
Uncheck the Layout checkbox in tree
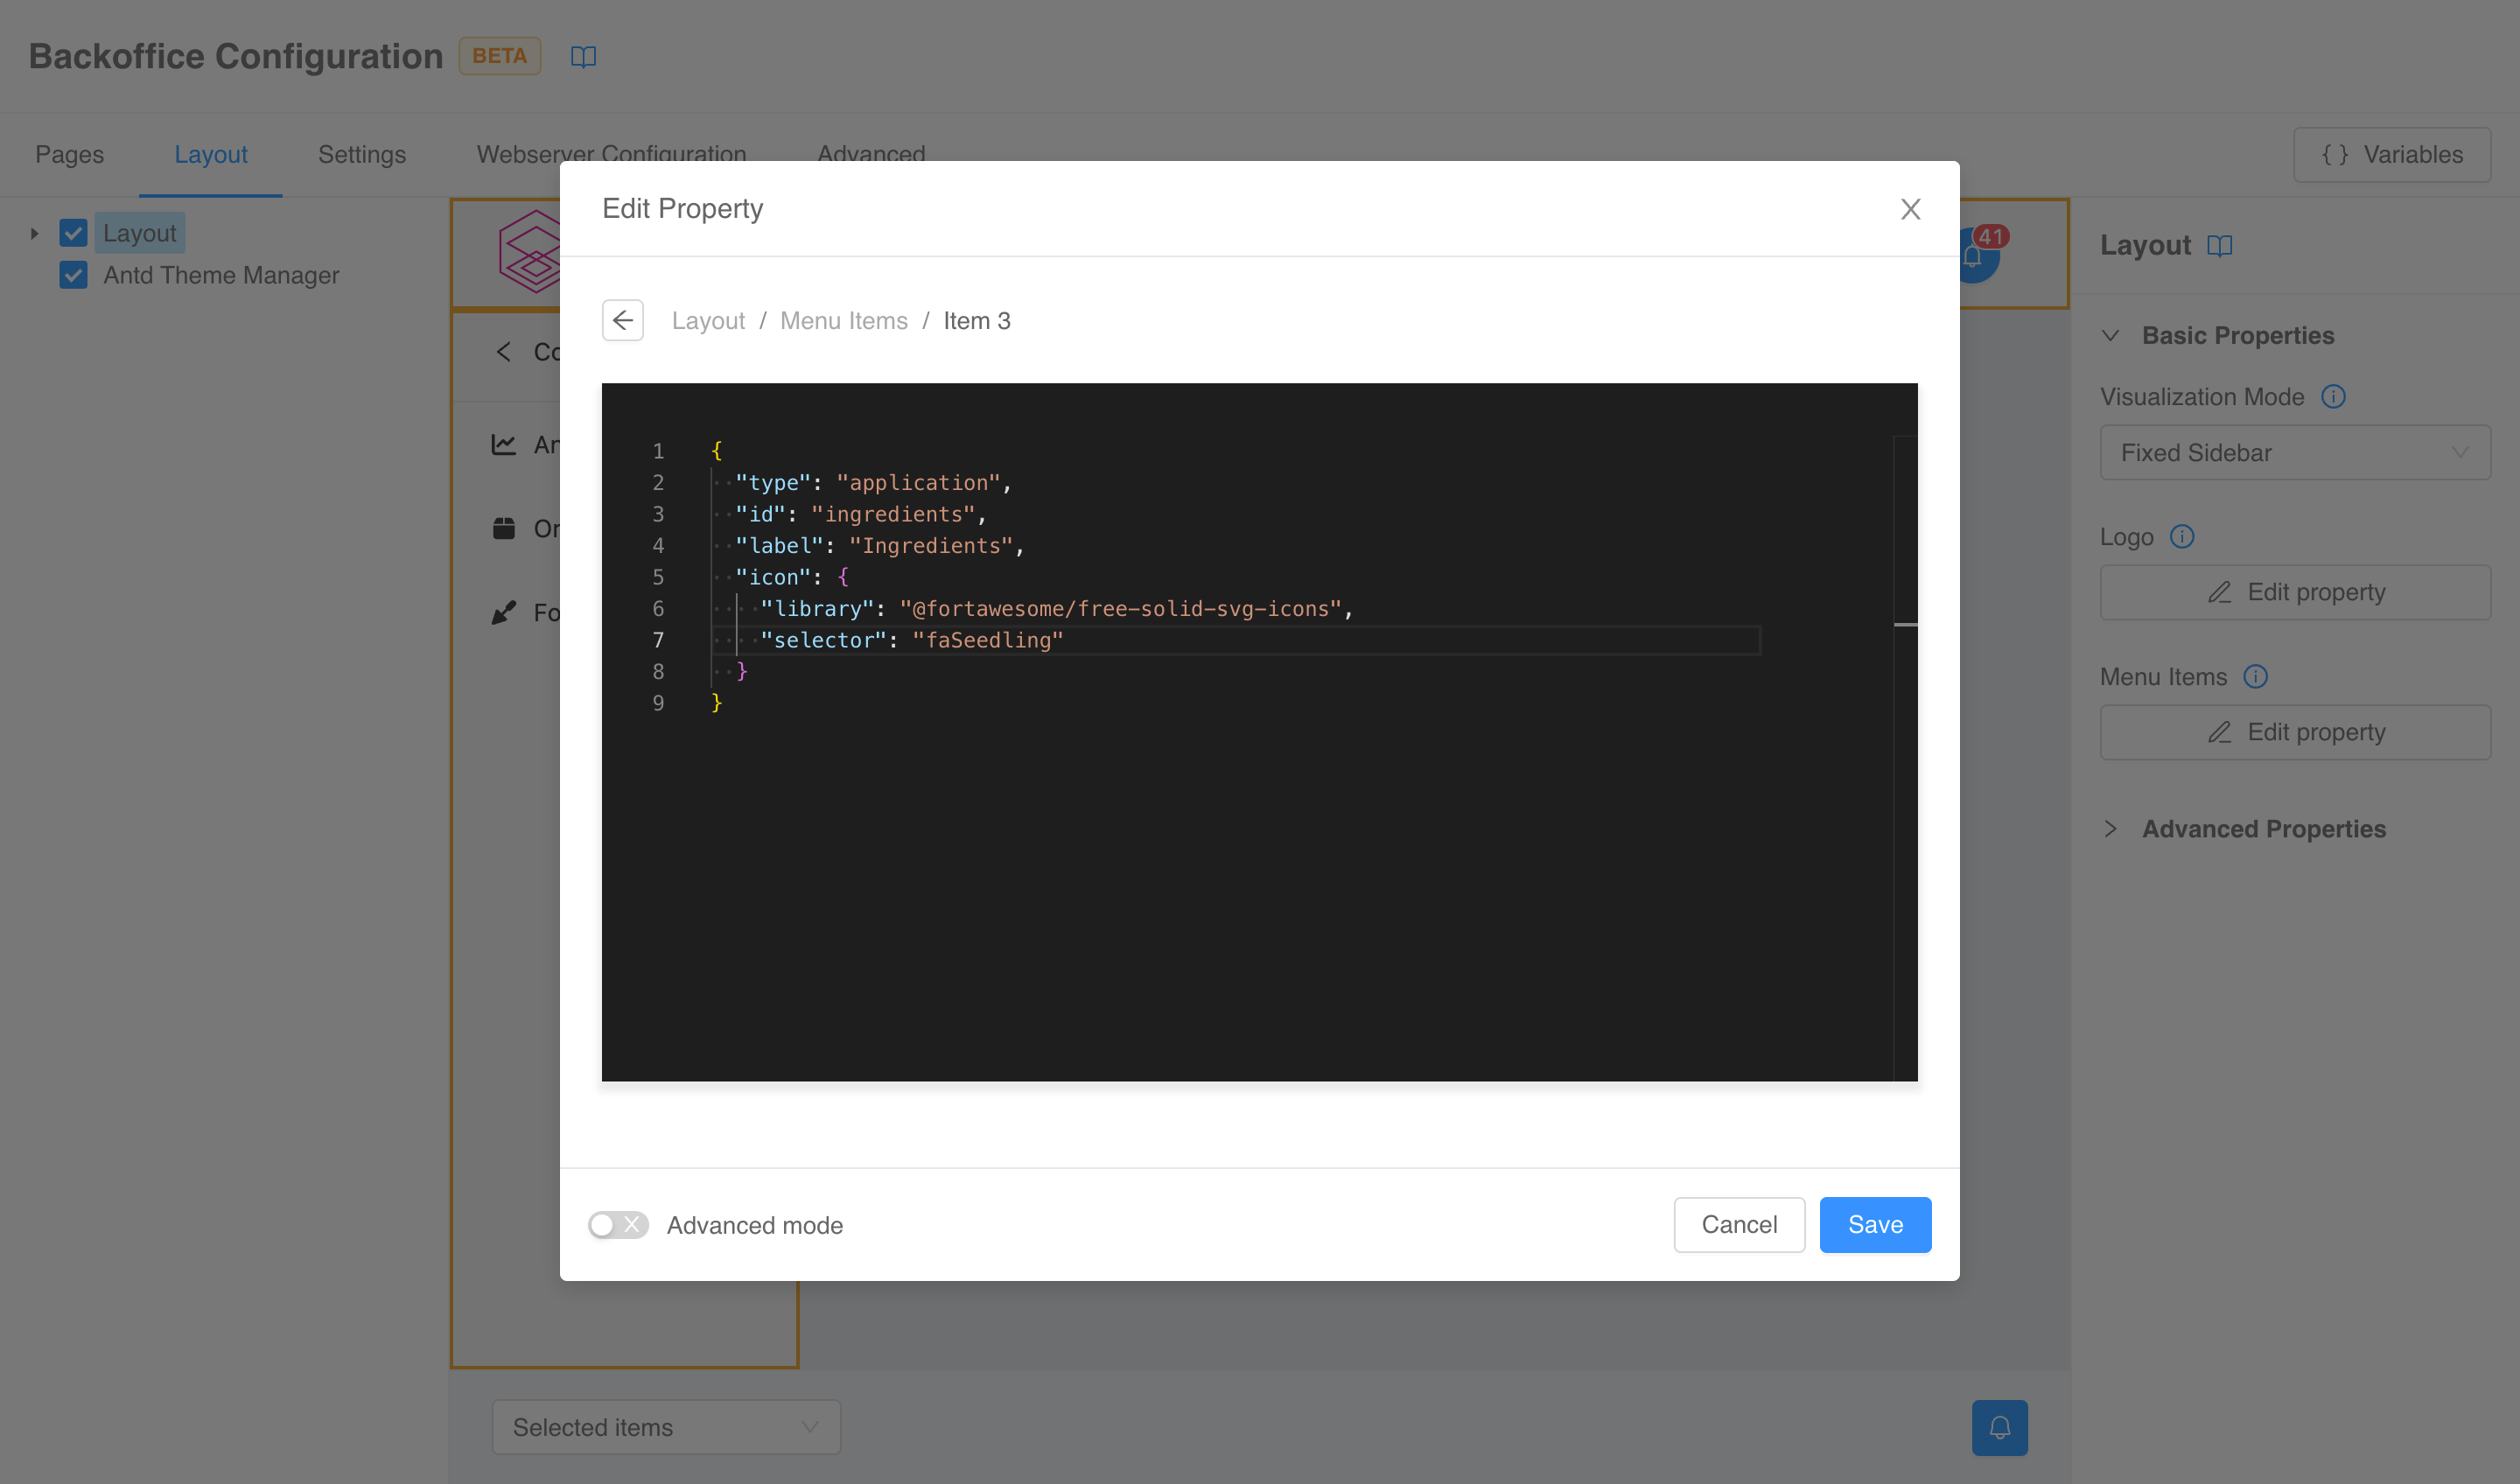73,233
